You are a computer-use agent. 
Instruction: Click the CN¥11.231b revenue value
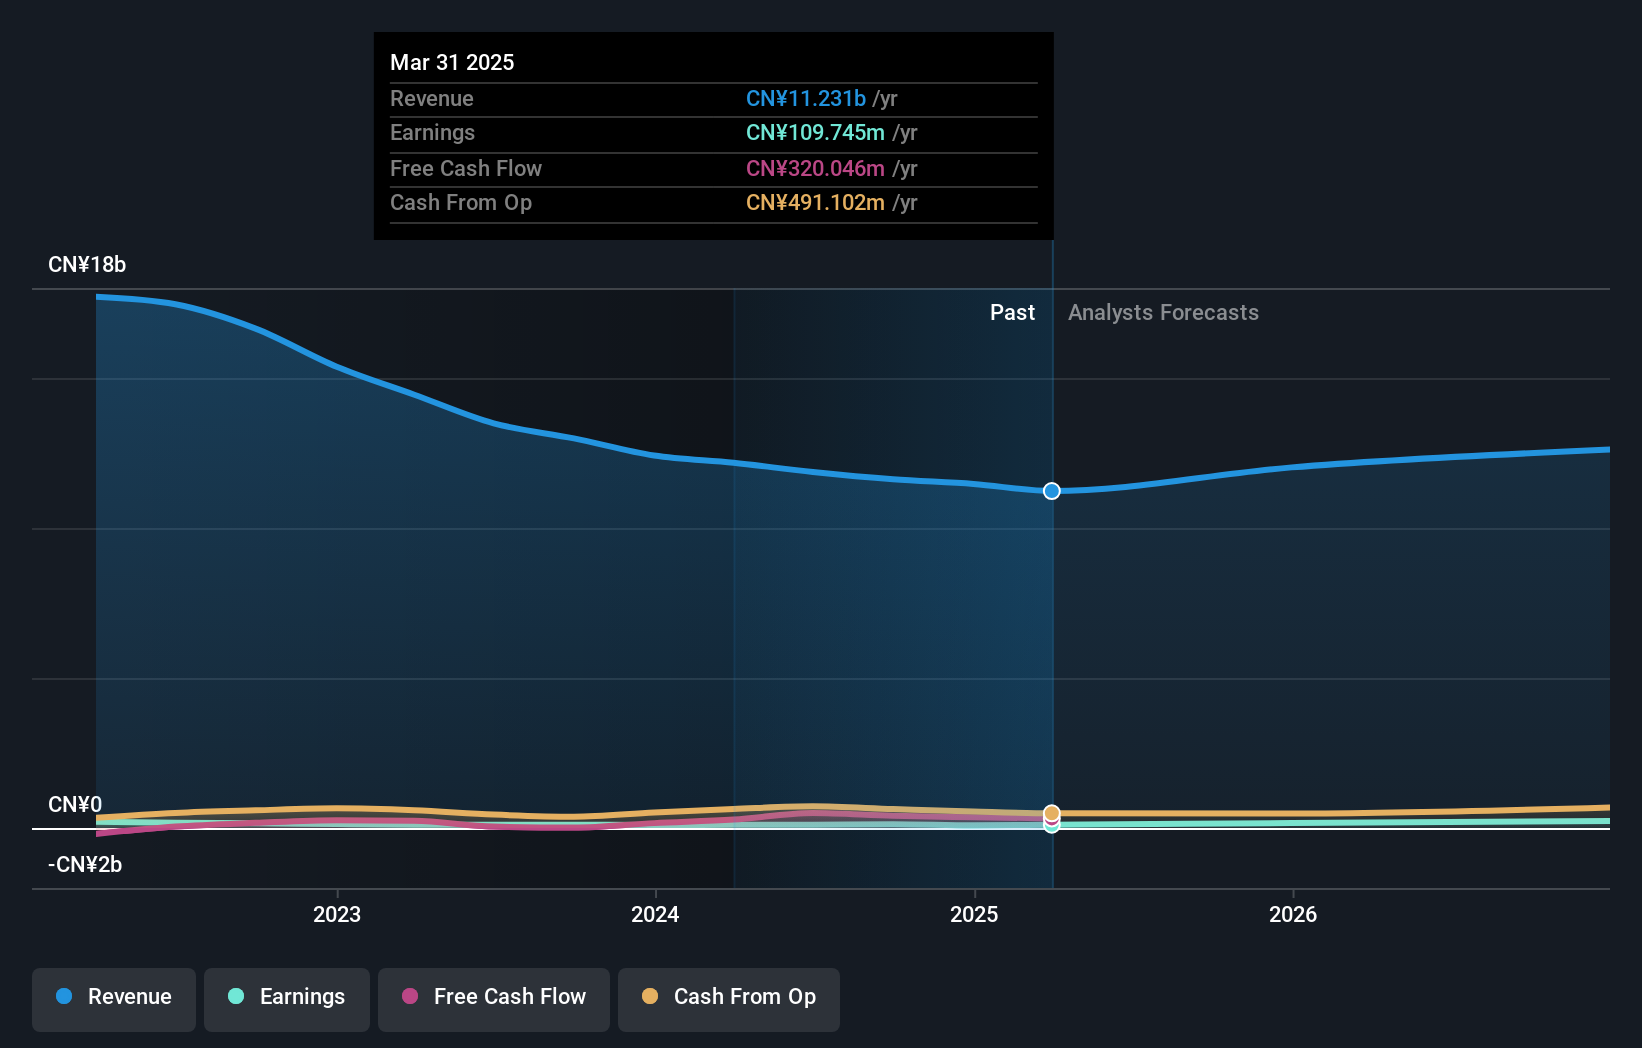[x=806, y=98]
